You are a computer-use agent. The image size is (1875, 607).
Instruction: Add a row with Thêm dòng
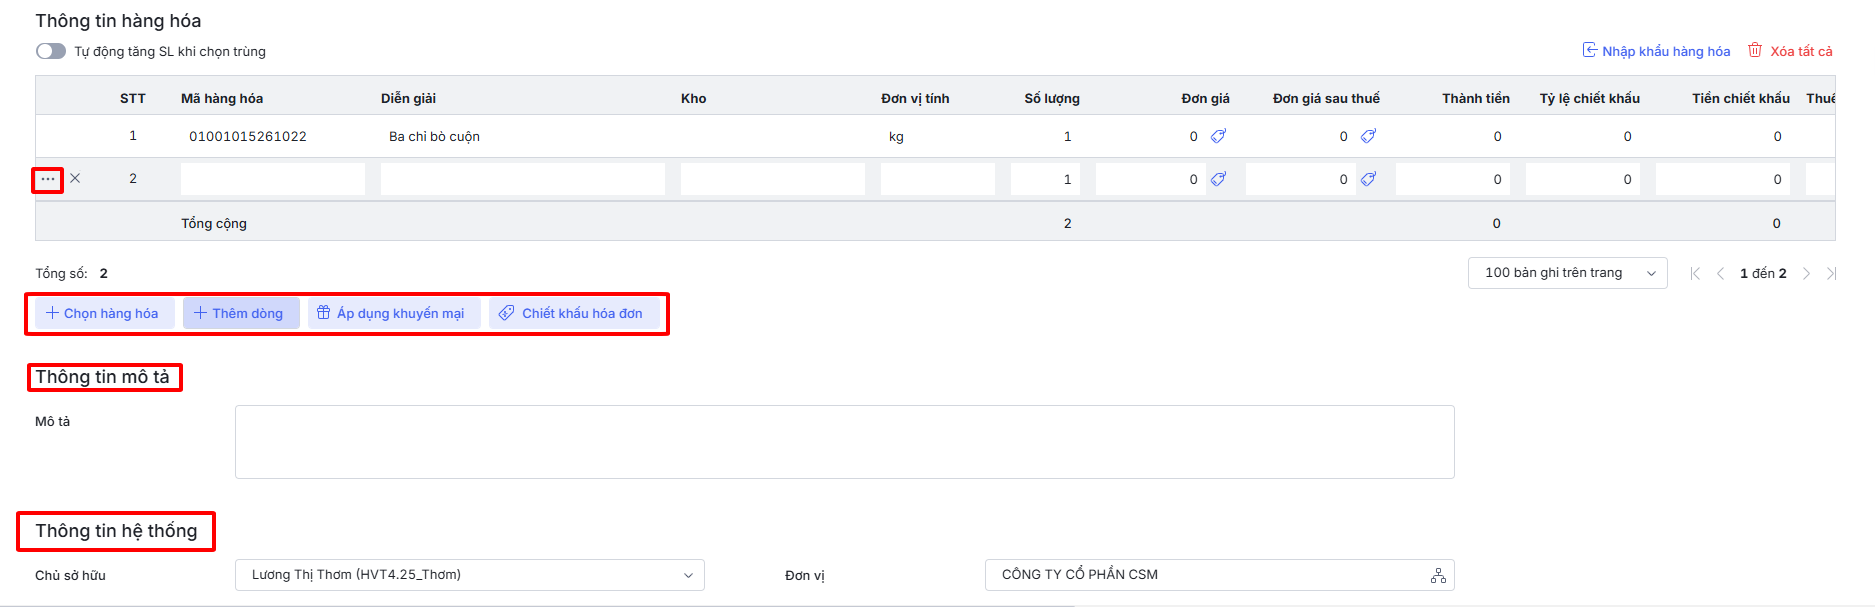[240, 313]
